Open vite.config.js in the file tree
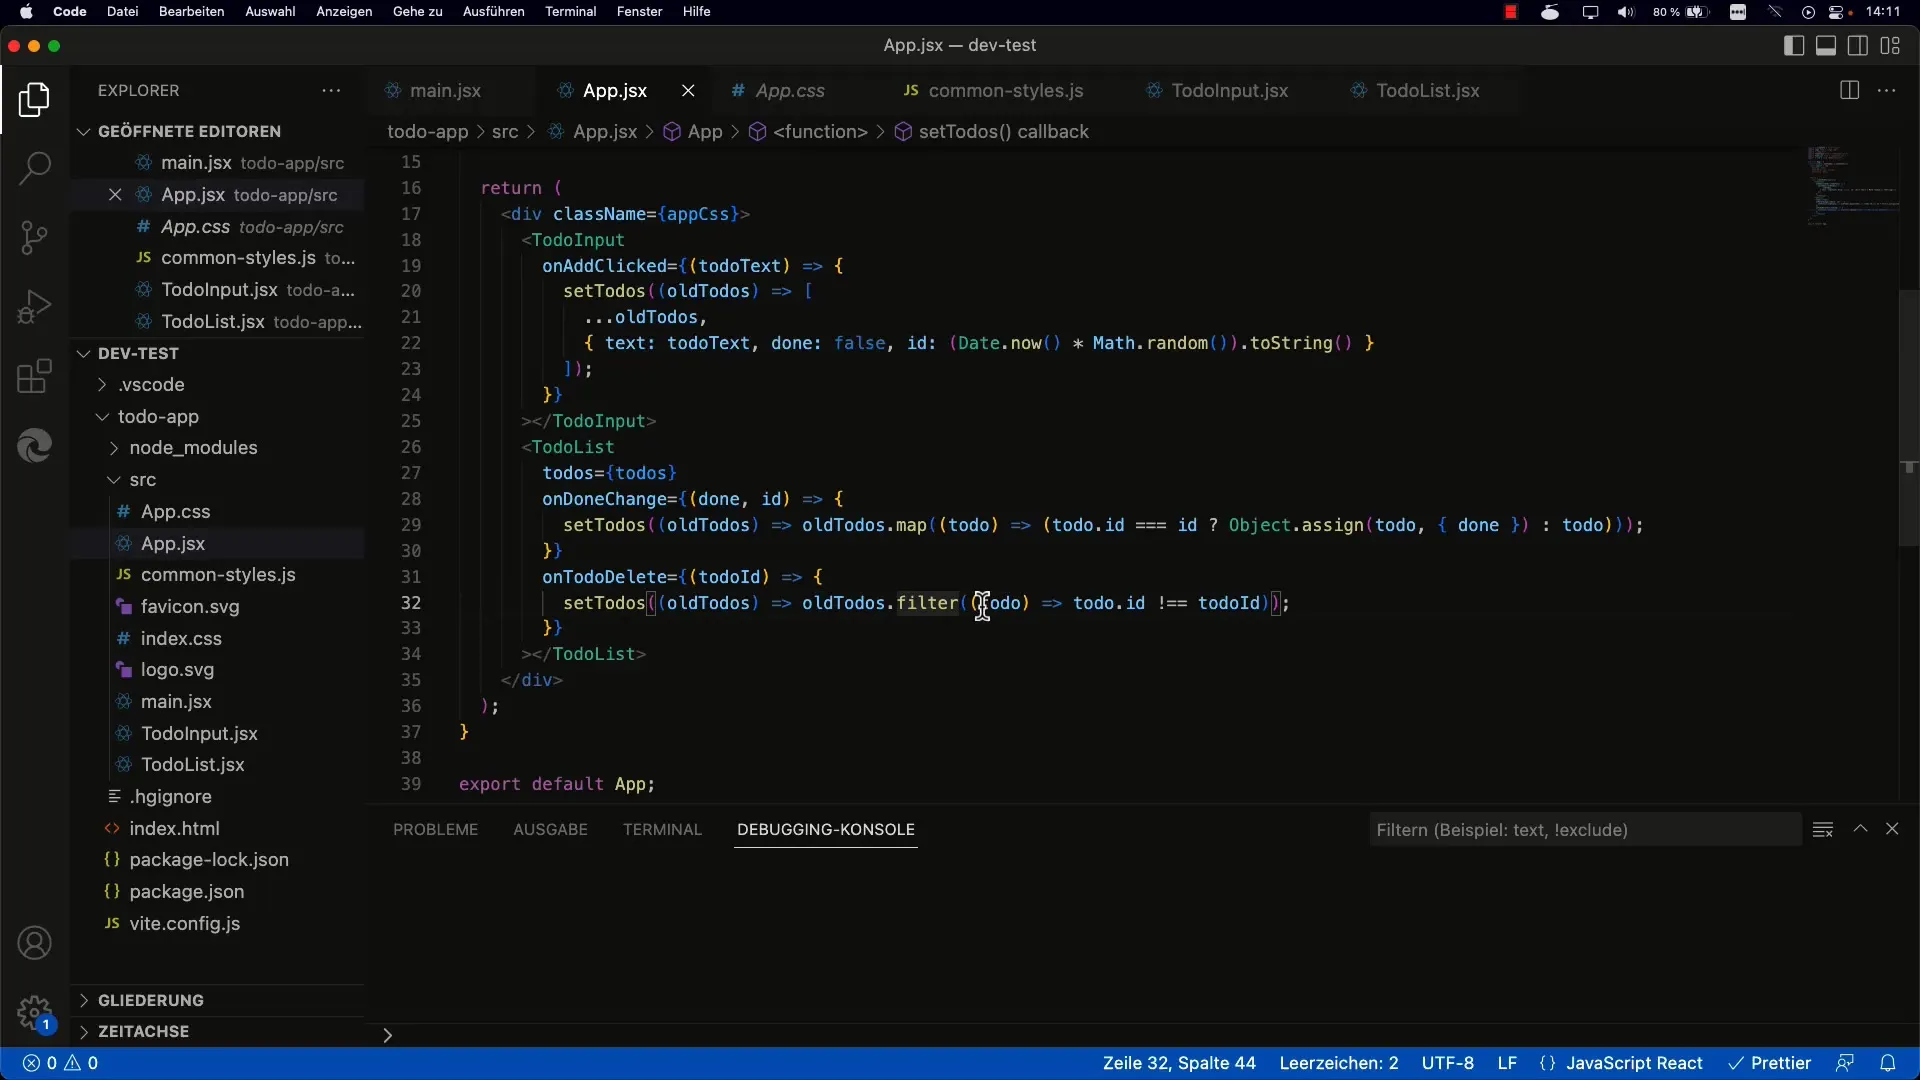This screenshot has height=1080, width=1920. (x=184, y=923)
